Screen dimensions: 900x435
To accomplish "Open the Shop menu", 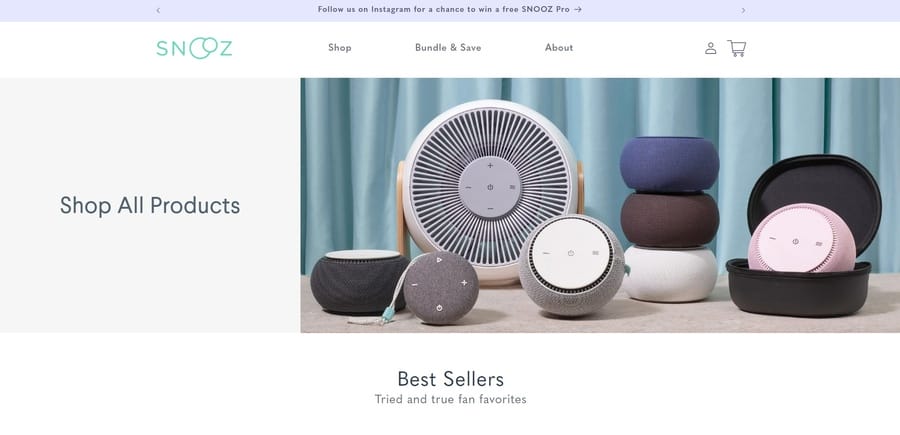I will (340, 48).
